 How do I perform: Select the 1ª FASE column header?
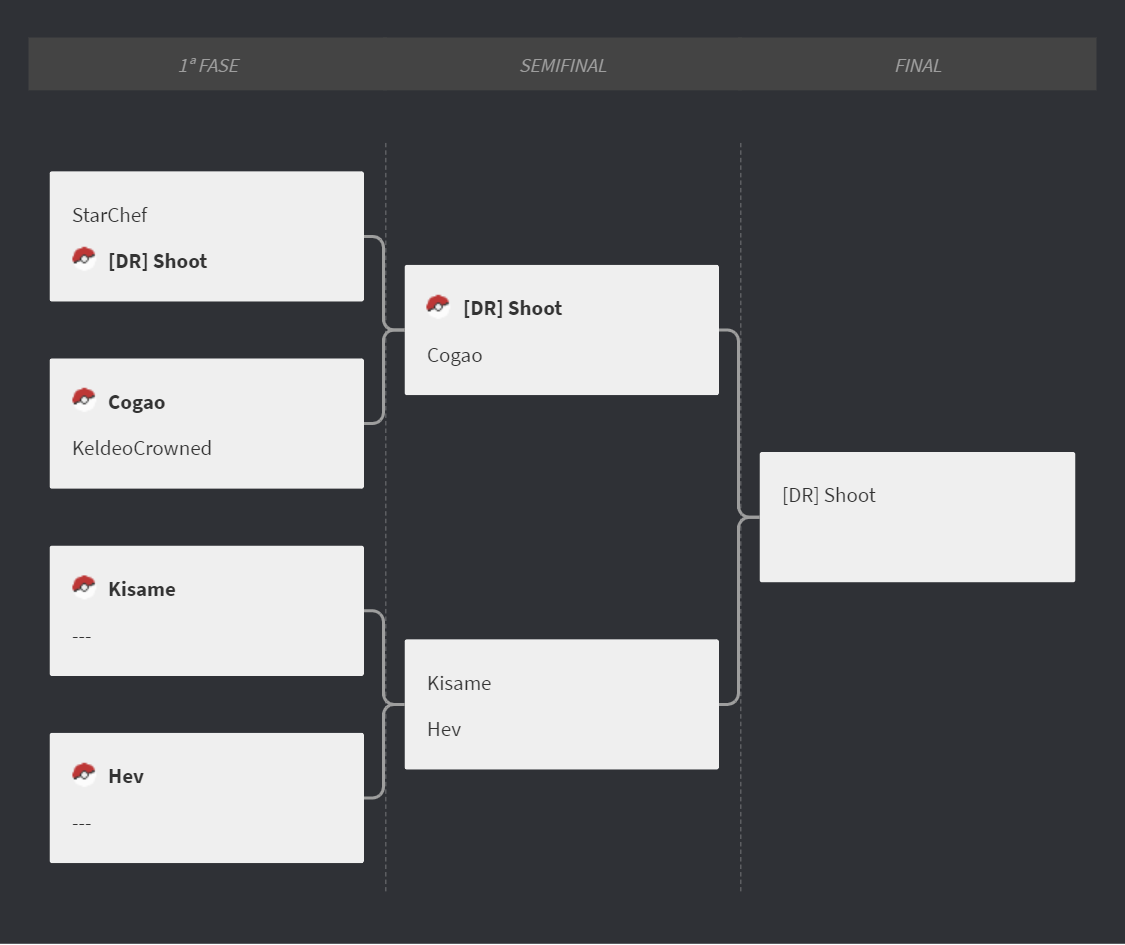(208, 65)
